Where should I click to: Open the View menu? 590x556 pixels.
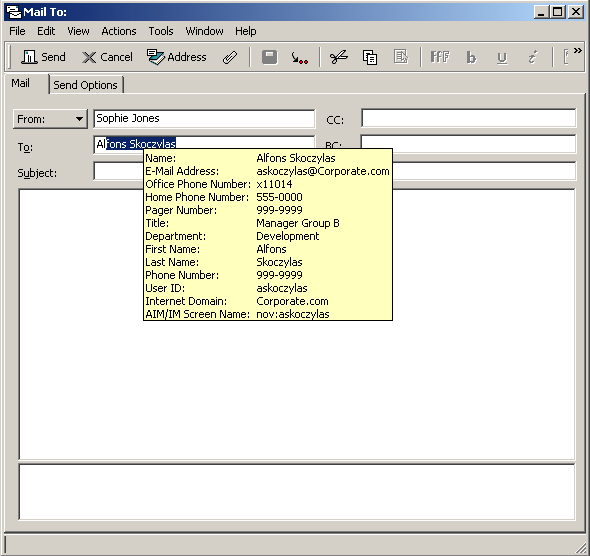tap(78, 31)
